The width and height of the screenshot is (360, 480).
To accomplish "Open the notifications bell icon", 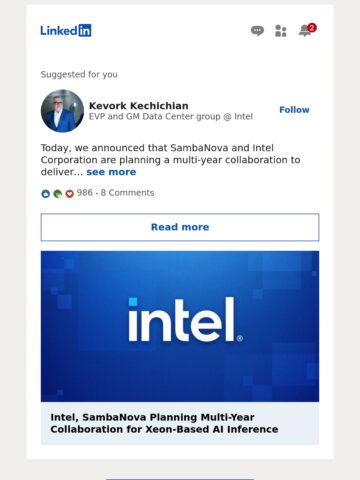I will pyautogui.click(x=305, y=31).
